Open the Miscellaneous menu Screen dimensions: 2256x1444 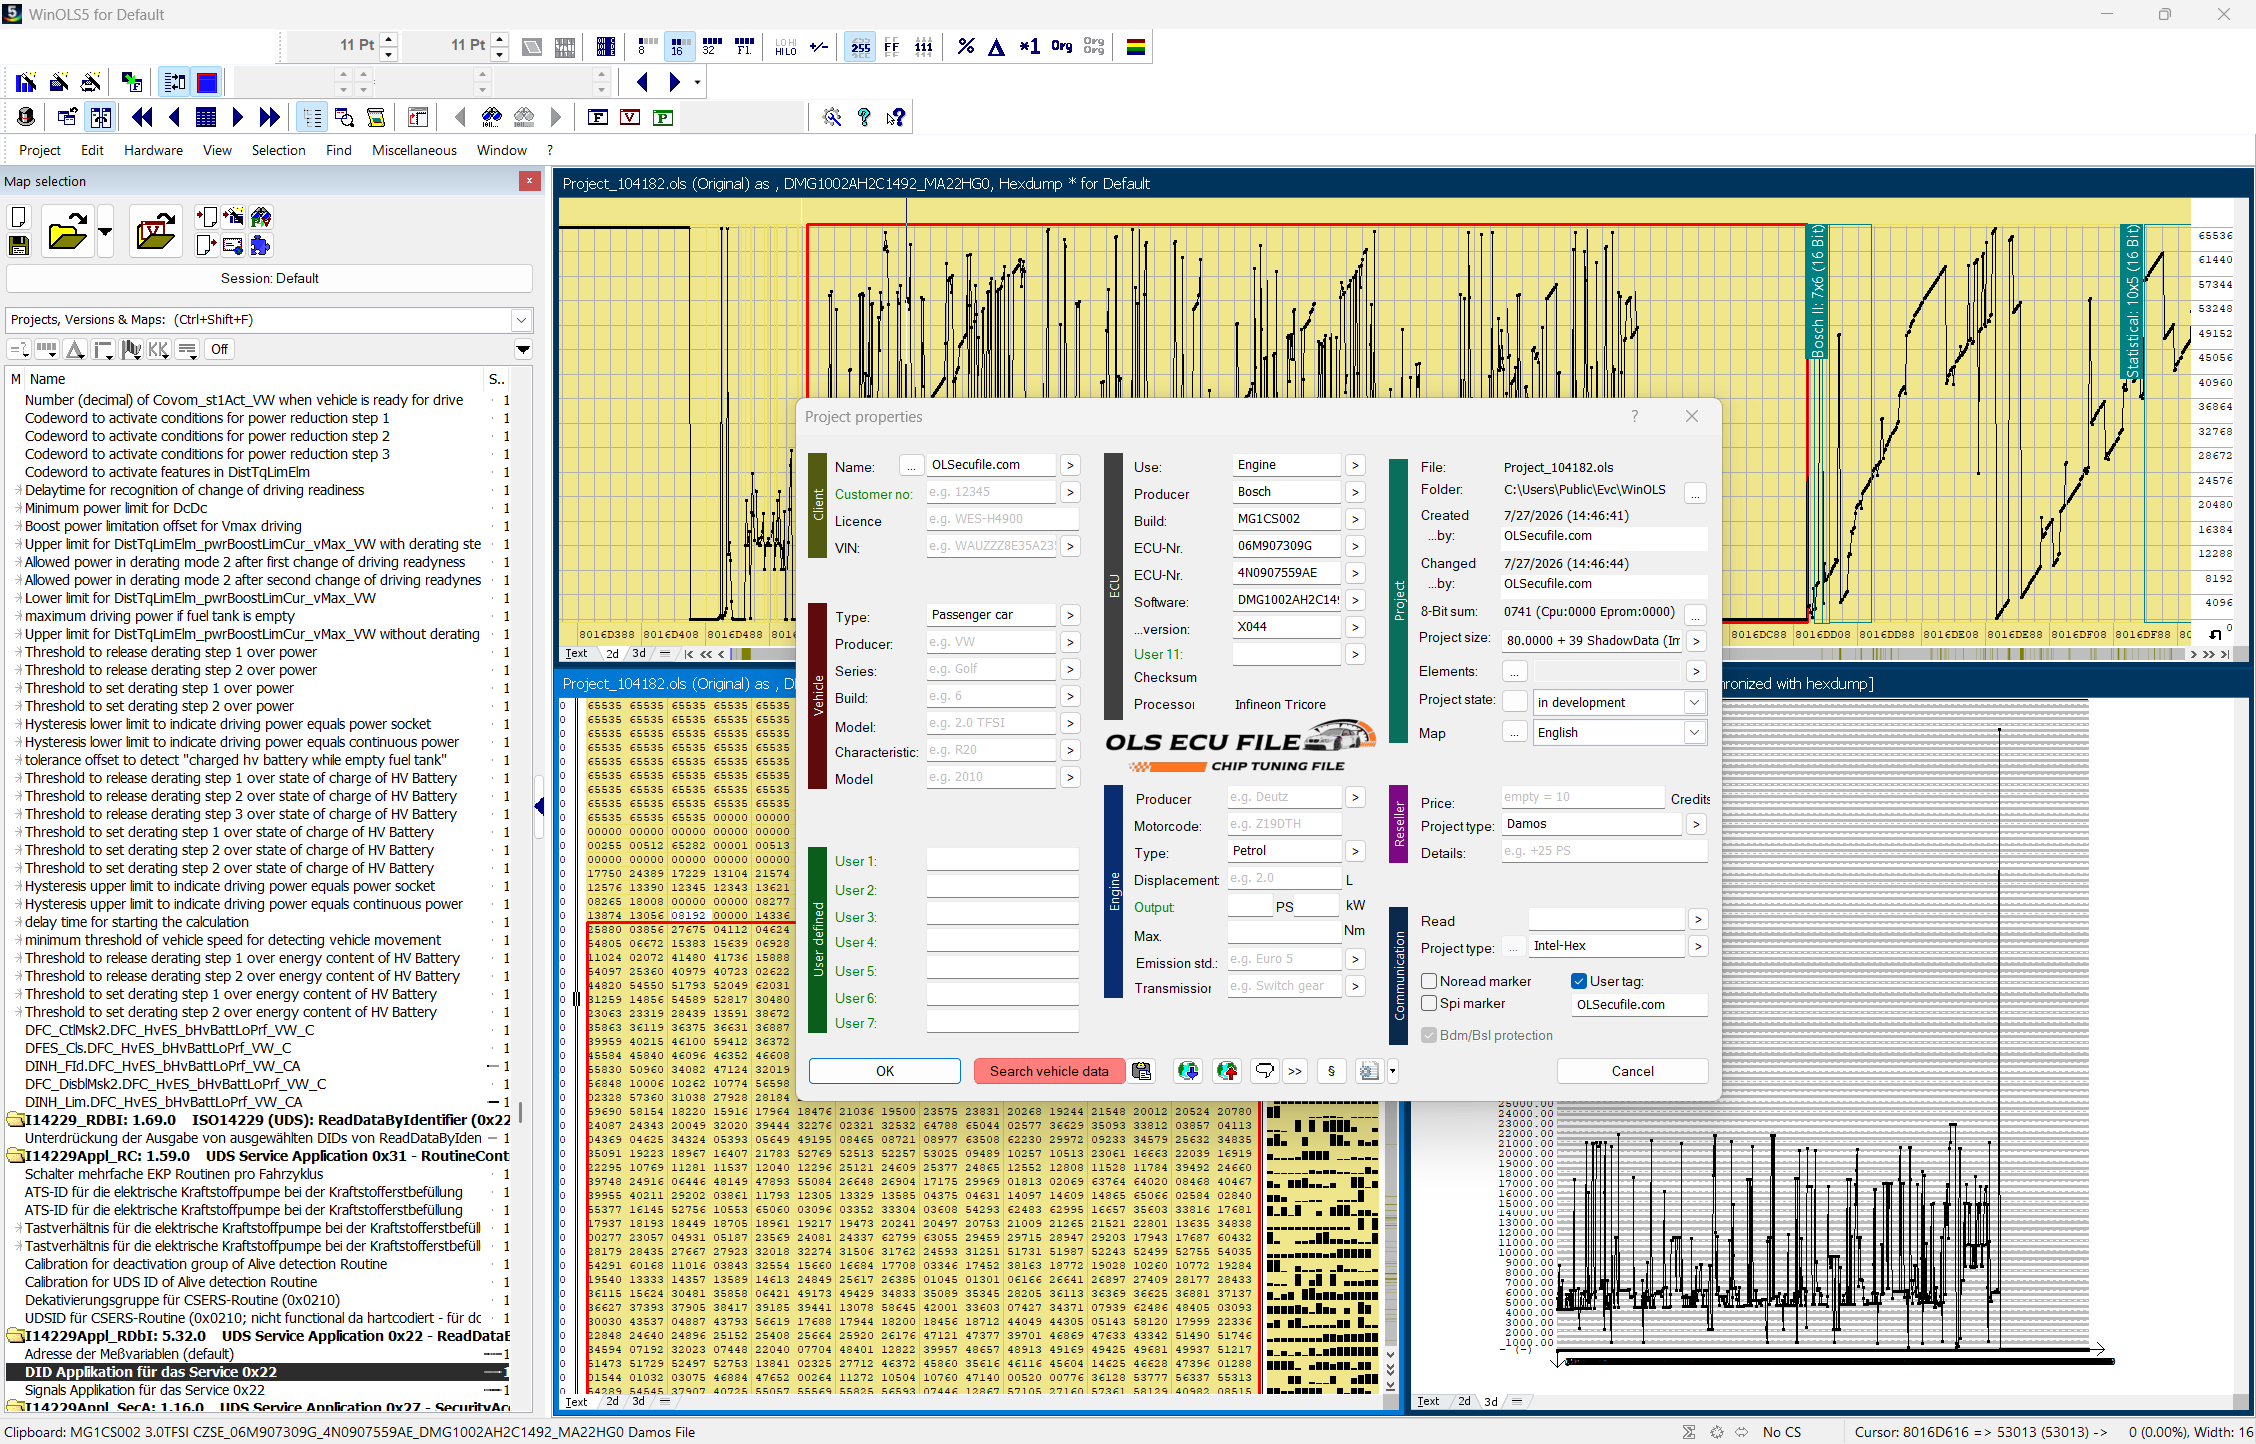pos(414,150)
